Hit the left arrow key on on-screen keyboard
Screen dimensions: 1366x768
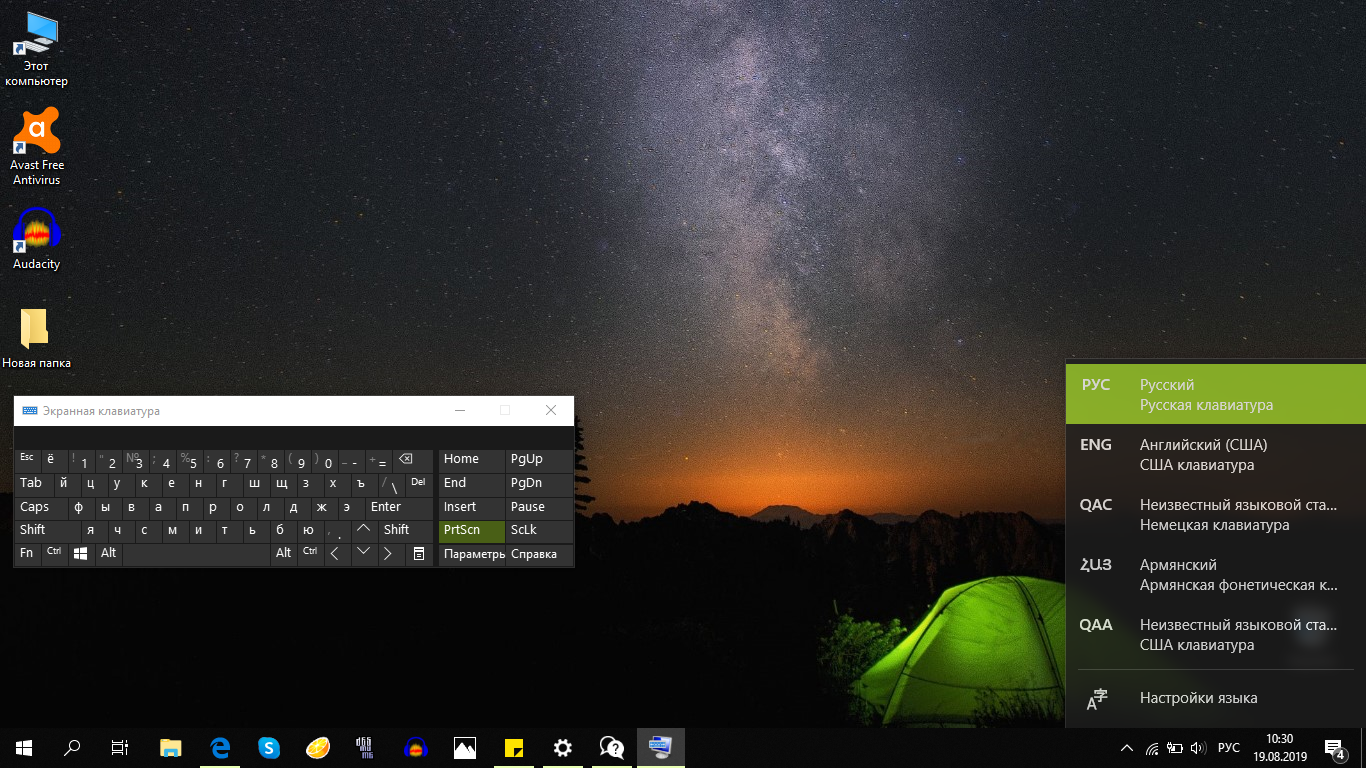336,553
